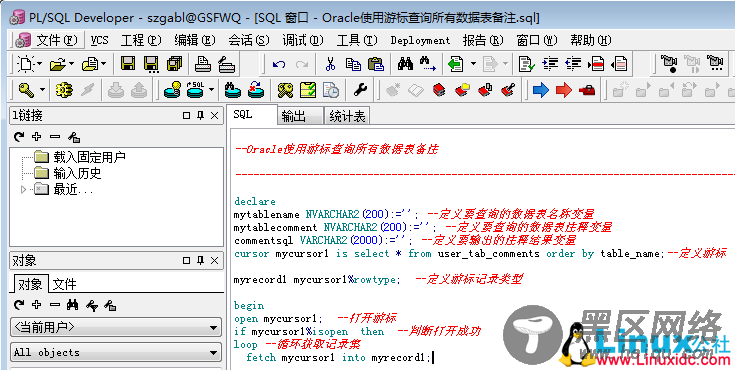The image size is (735, 370).
Task: Comment selection with red-striped page icon
Action: tap(597, 64)
